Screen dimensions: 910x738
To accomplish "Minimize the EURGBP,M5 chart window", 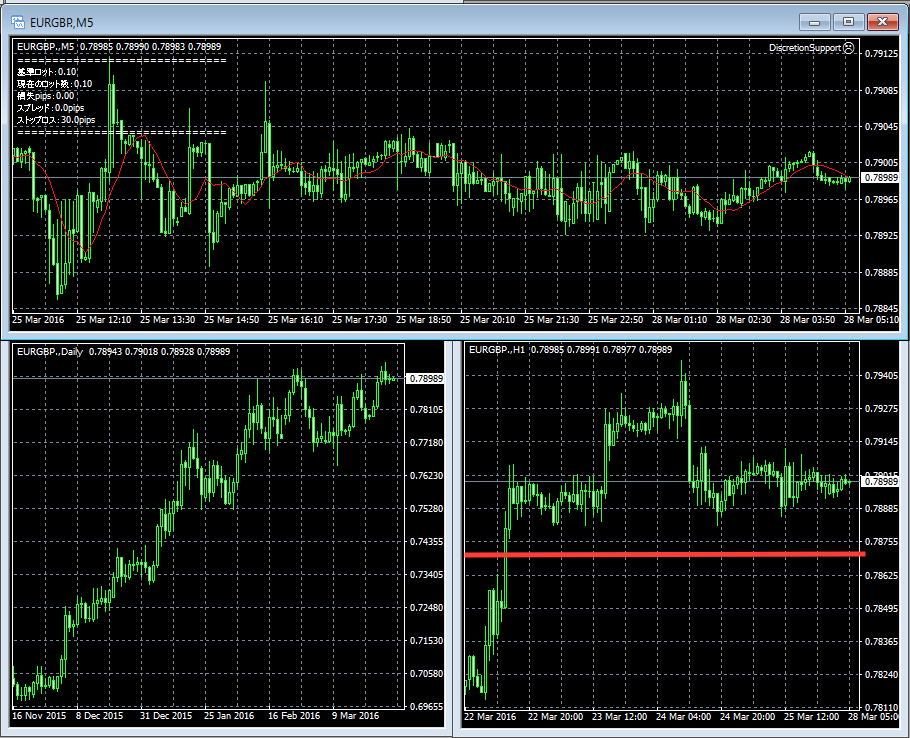I will pyautogui.click(x=816, y=21).
